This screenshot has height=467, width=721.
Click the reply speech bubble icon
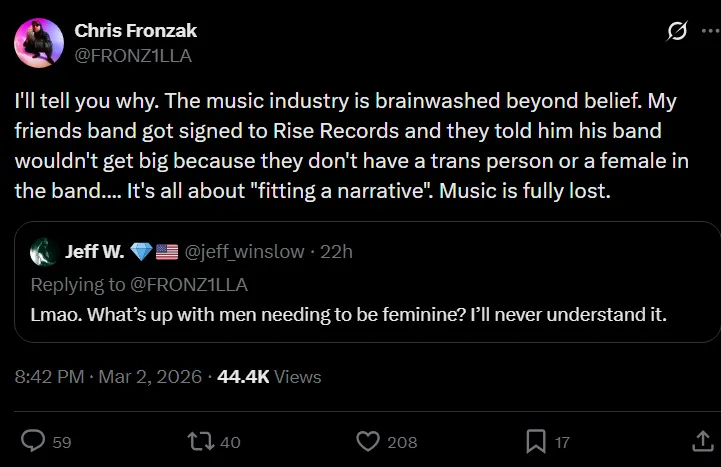pos(34,441)
